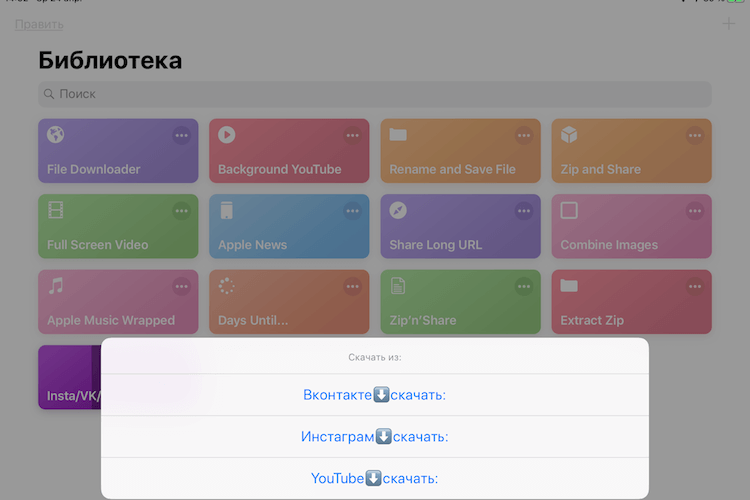Click spinner icon on Days Until...
Viewport: 750px width, 500px height.
[x=227, y=286]
